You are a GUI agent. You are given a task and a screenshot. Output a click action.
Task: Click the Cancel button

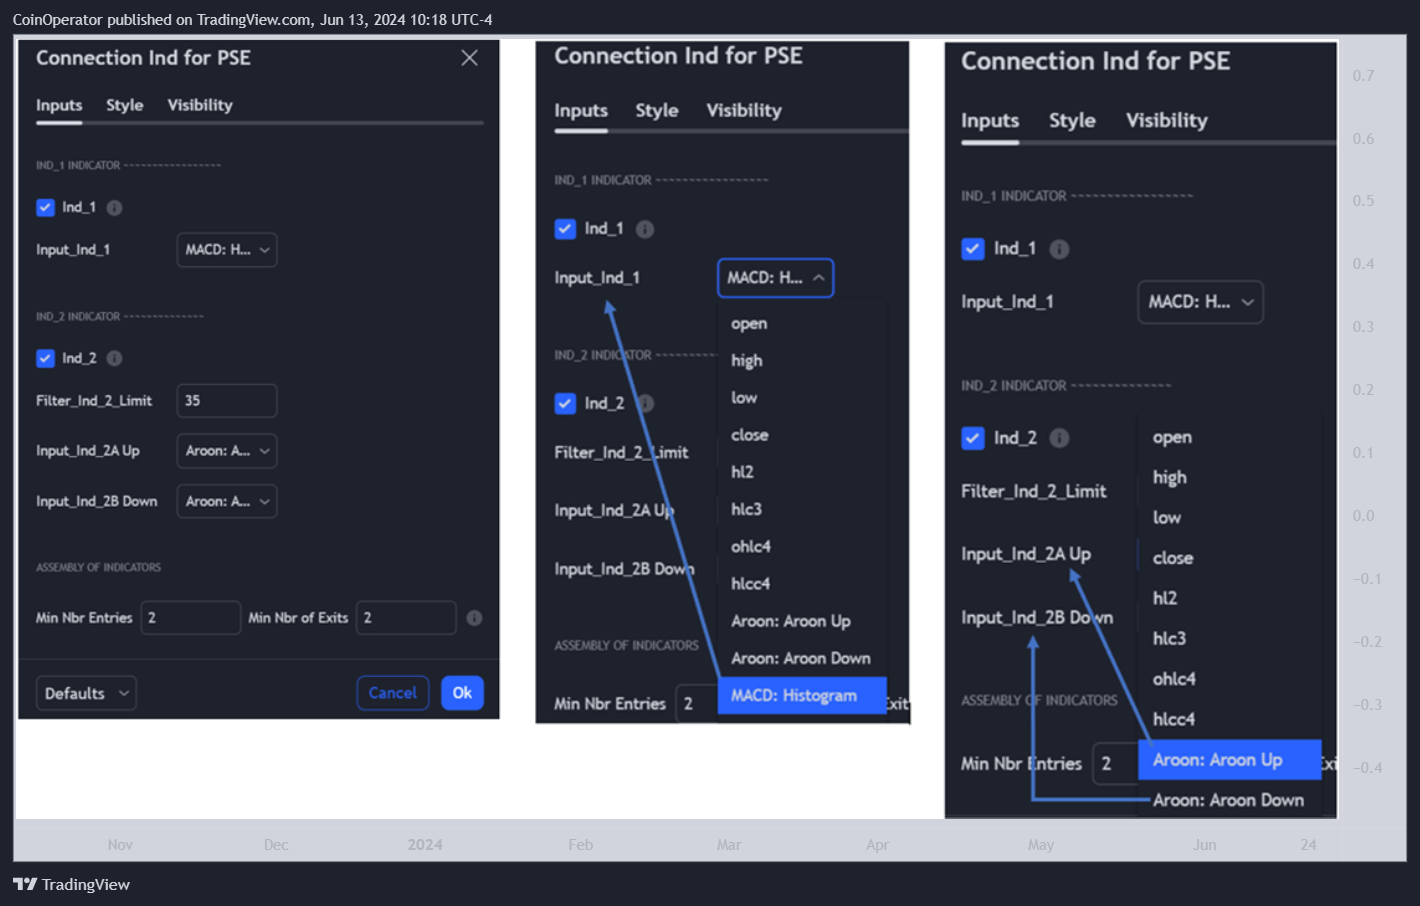tap(393, 693)
